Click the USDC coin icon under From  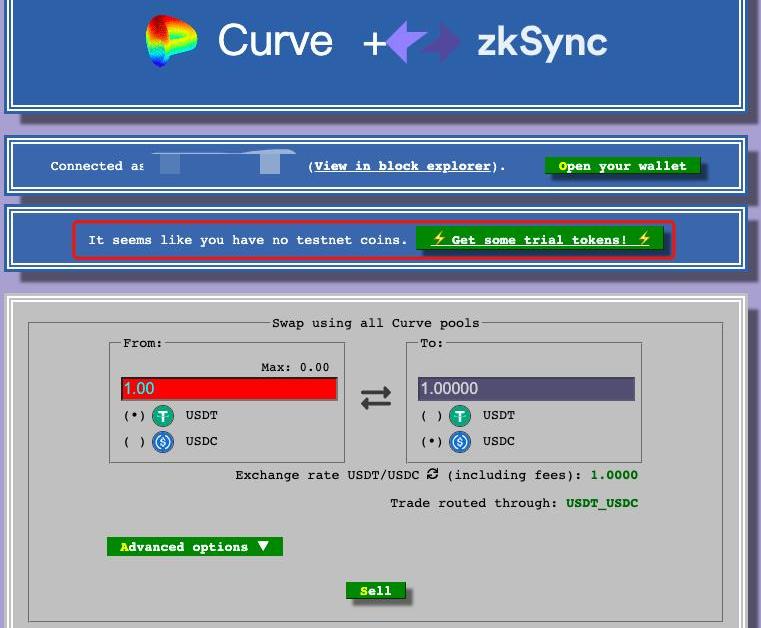point(163,442)
